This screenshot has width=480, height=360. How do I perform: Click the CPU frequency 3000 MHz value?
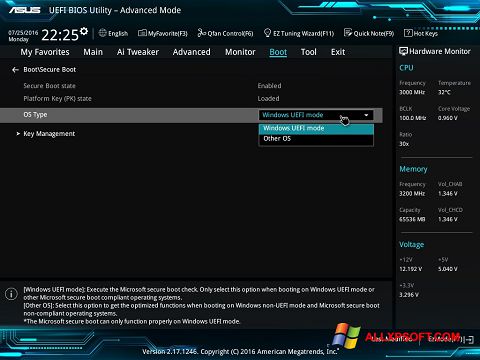(x=412, y=92)
